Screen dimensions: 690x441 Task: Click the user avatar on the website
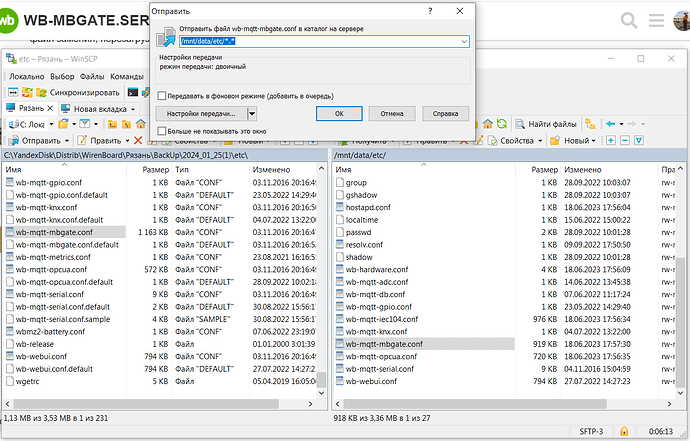pos(682,20)
